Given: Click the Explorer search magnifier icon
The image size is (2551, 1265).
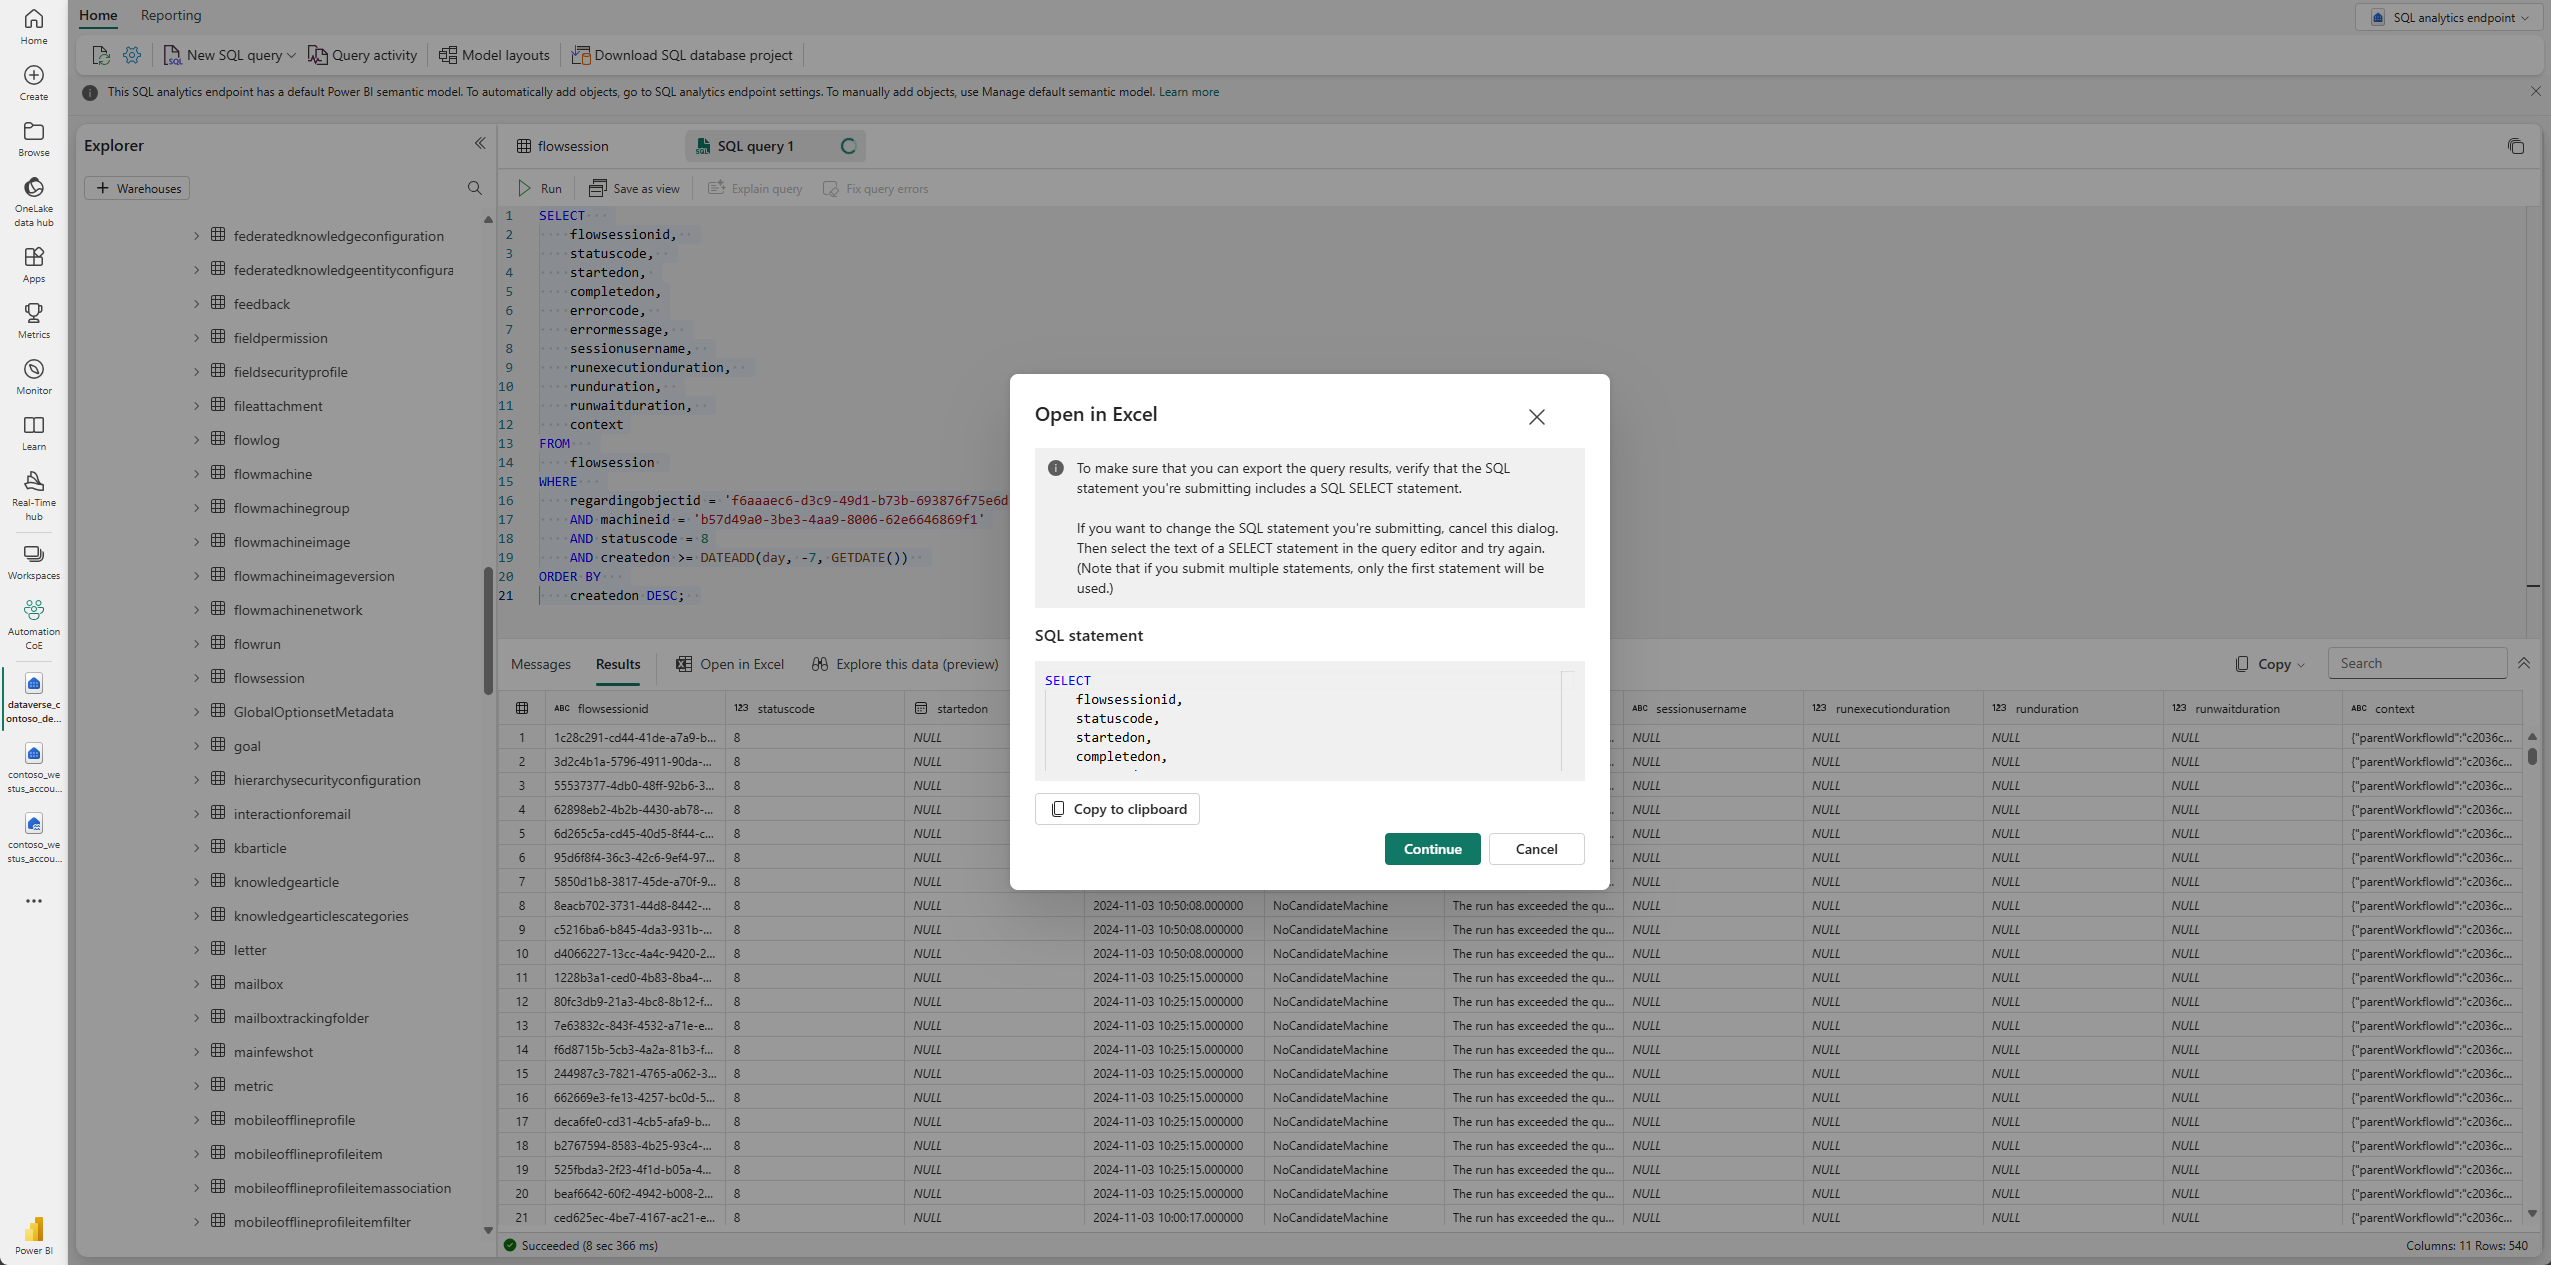Looking at the screenshot, I should coord(475,188).
